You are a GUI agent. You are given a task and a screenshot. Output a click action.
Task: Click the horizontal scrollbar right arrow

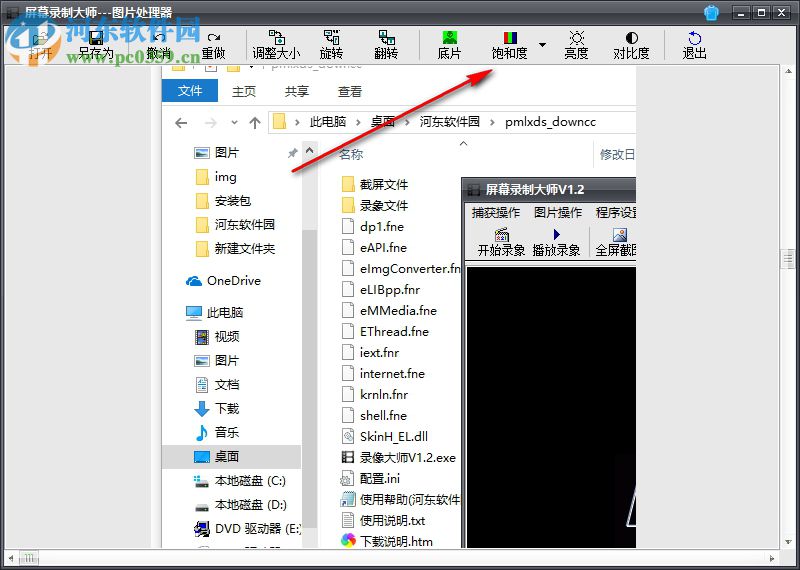(x=772, y=558)
